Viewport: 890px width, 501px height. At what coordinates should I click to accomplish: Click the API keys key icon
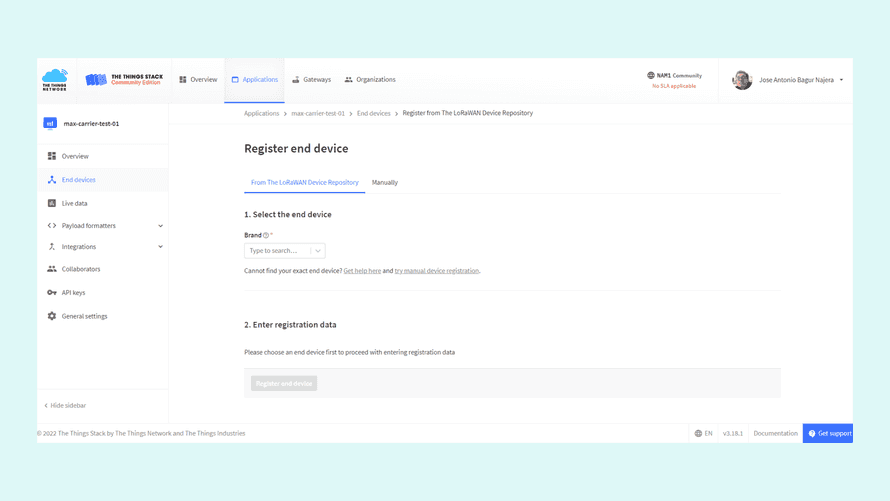(52, 293)
